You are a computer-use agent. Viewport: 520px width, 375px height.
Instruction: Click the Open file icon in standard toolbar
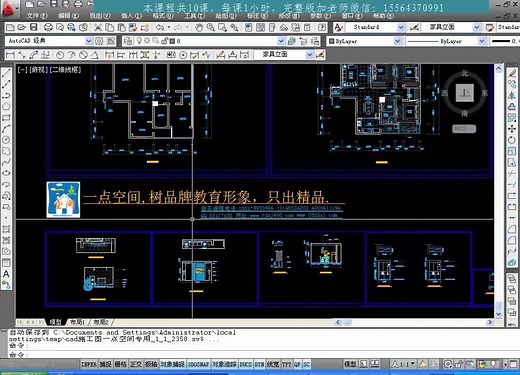22,27
